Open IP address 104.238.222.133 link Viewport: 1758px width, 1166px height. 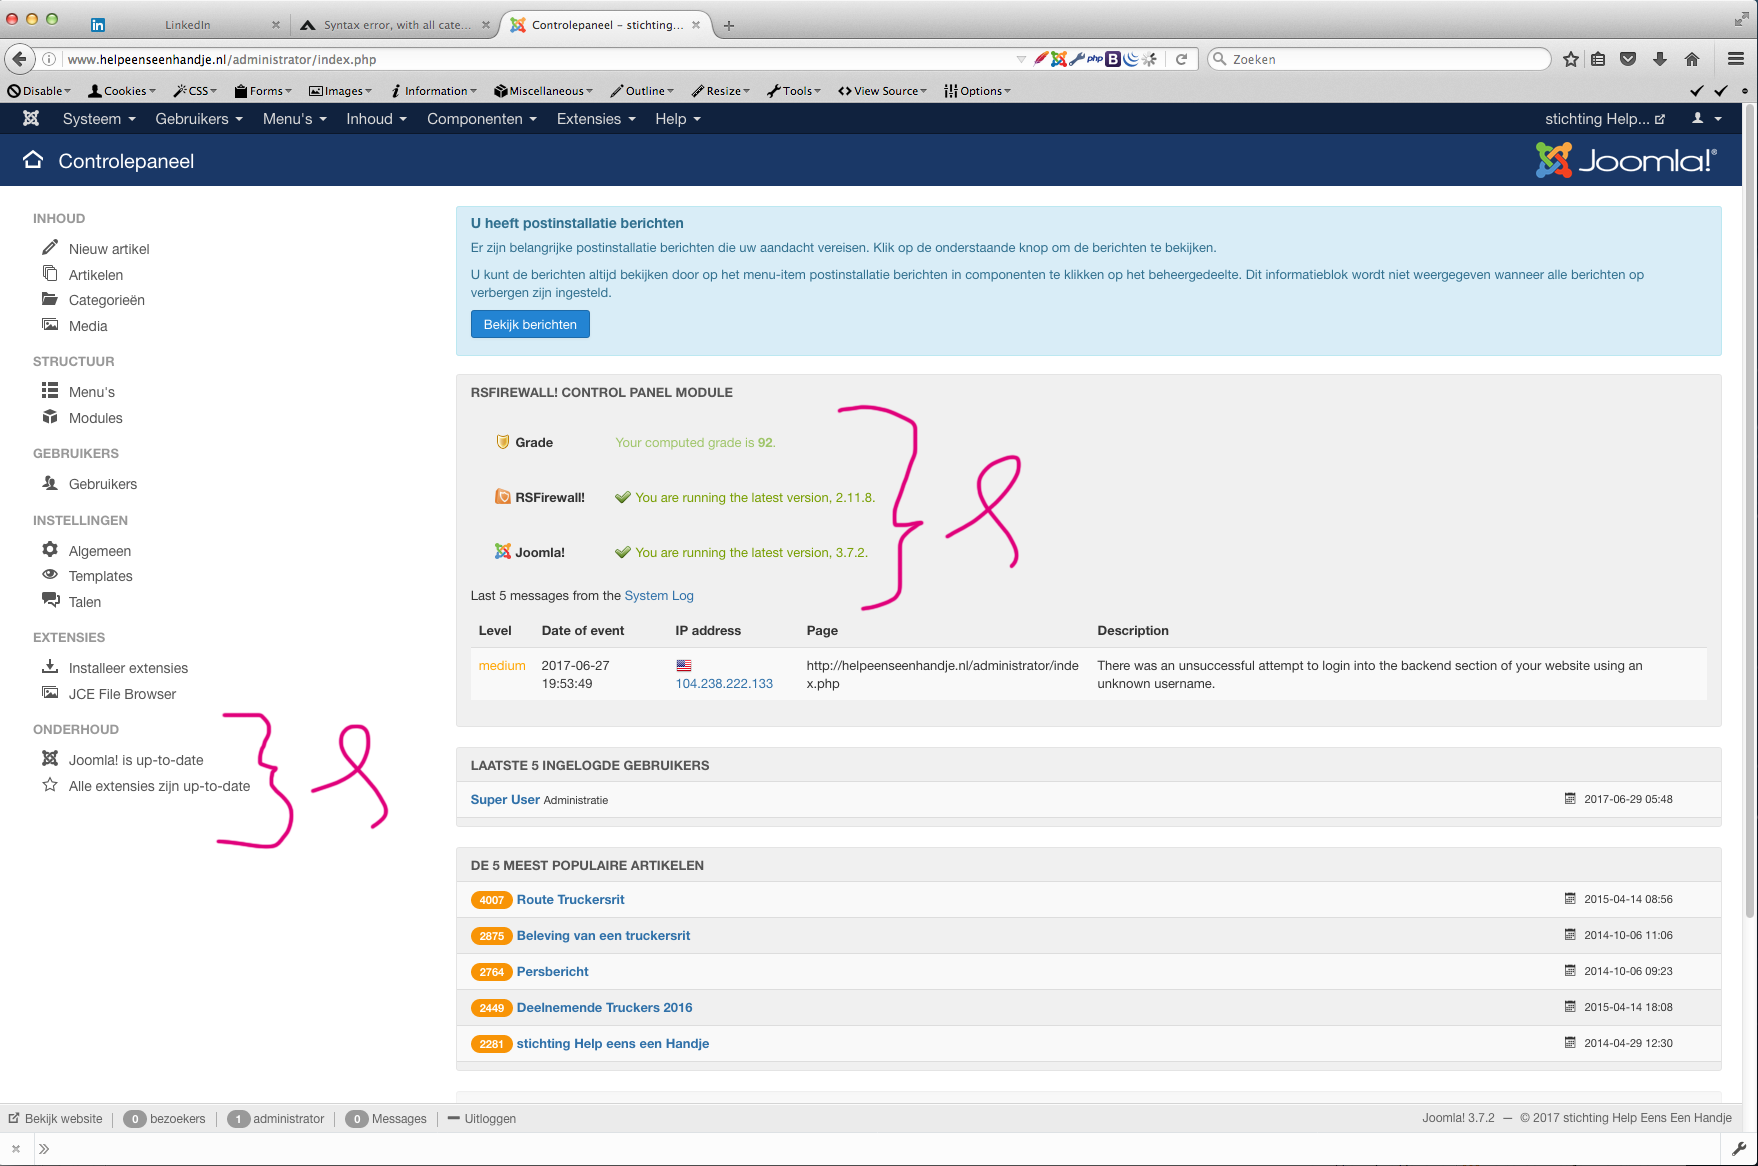724,683
